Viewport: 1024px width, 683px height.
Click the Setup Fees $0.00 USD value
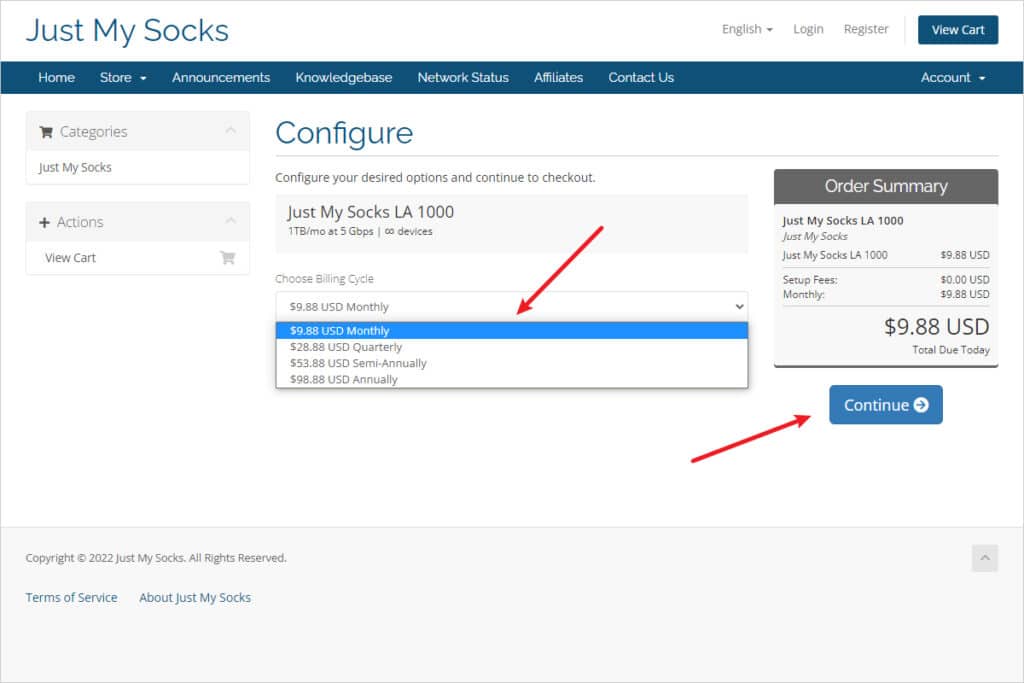point(965,279)
